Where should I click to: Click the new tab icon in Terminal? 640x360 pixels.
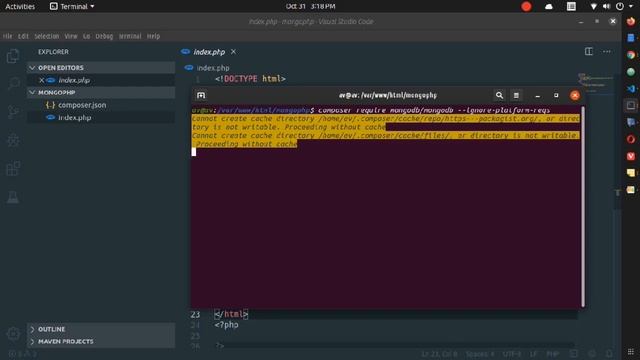coord(201,95)
